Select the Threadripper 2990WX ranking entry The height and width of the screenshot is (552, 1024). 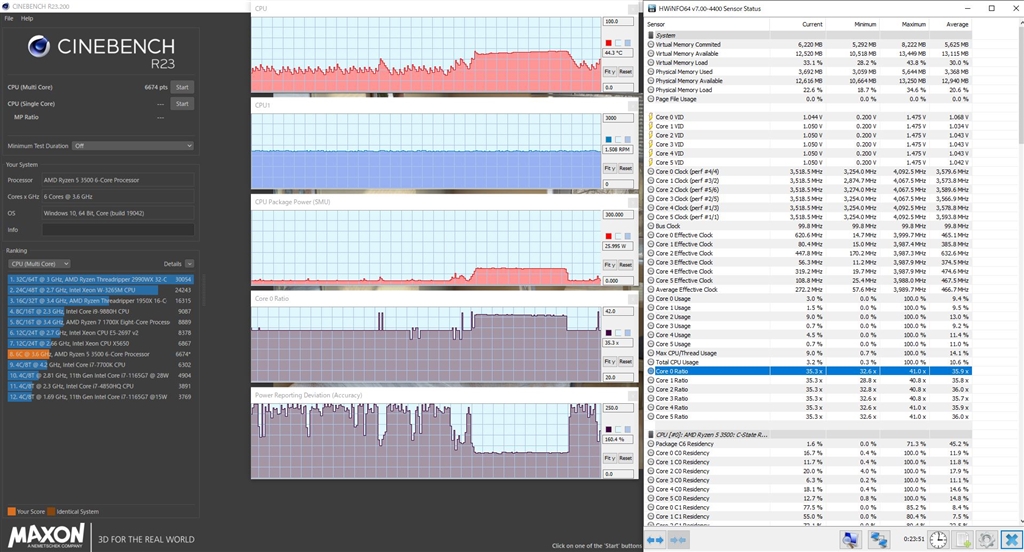pyautogui.click(x=101, y=280)
